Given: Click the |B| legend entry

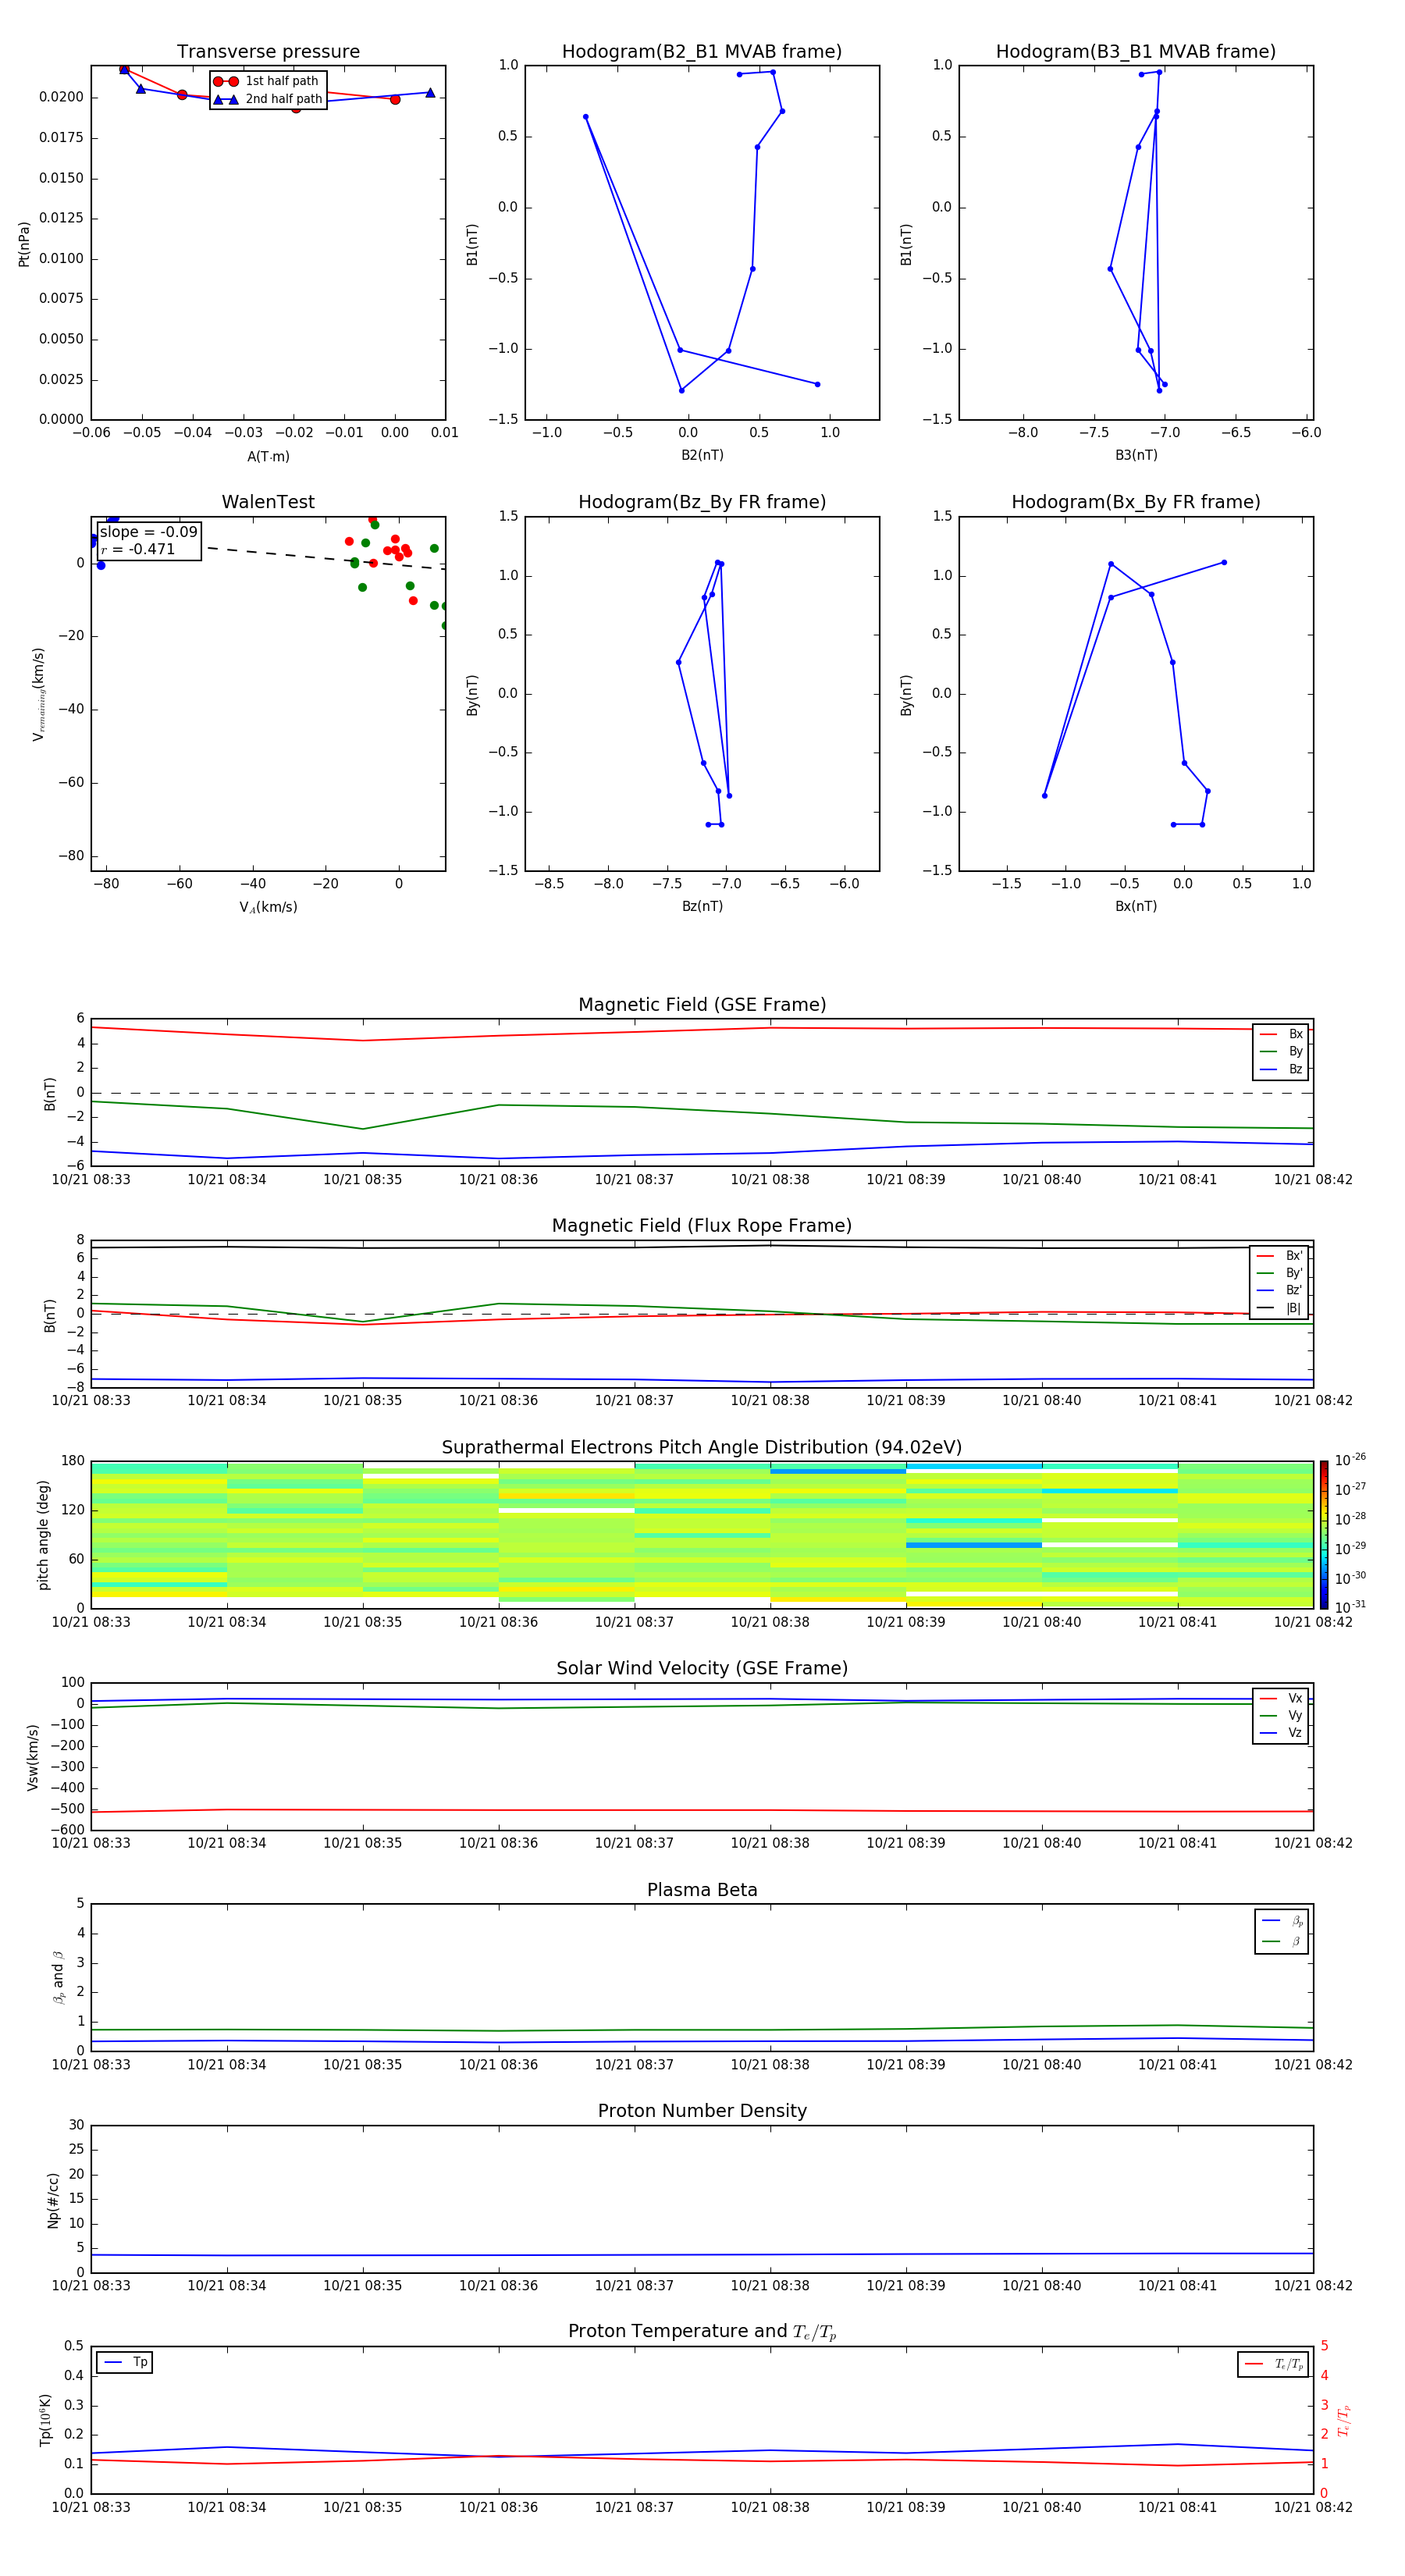Looking at the screenshot, I should point(1279,1308).
